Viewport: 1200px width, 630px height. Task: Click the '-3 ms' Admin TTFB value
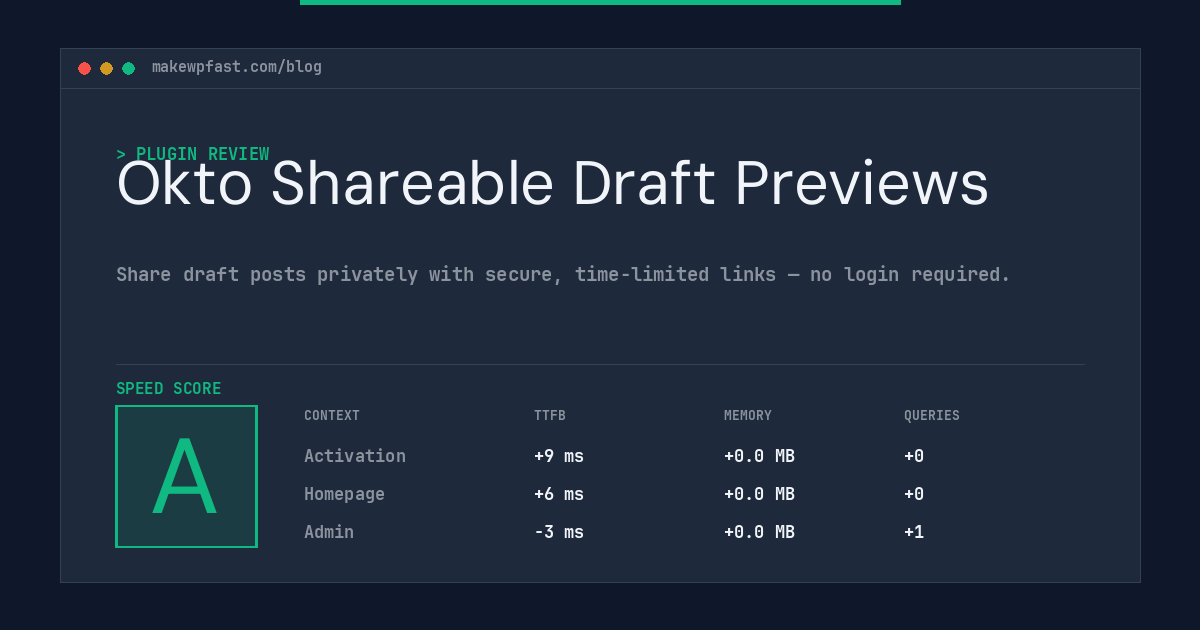[559, 532]
